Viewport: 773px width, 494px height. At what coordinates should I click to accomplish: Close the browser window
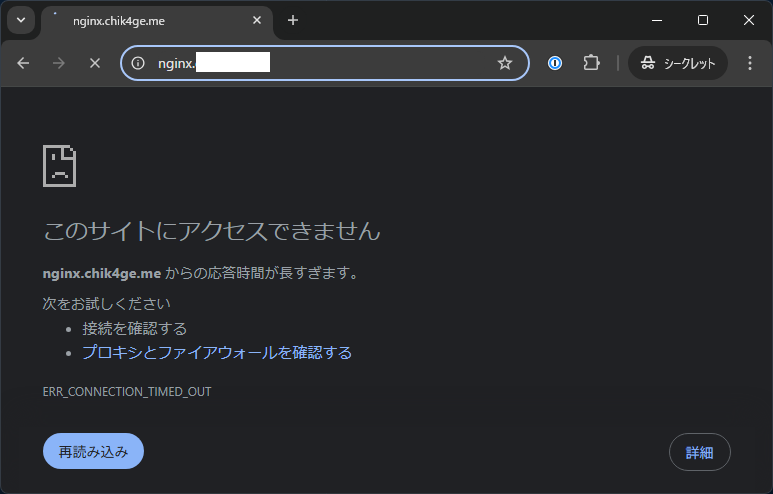tap(749, 20)
